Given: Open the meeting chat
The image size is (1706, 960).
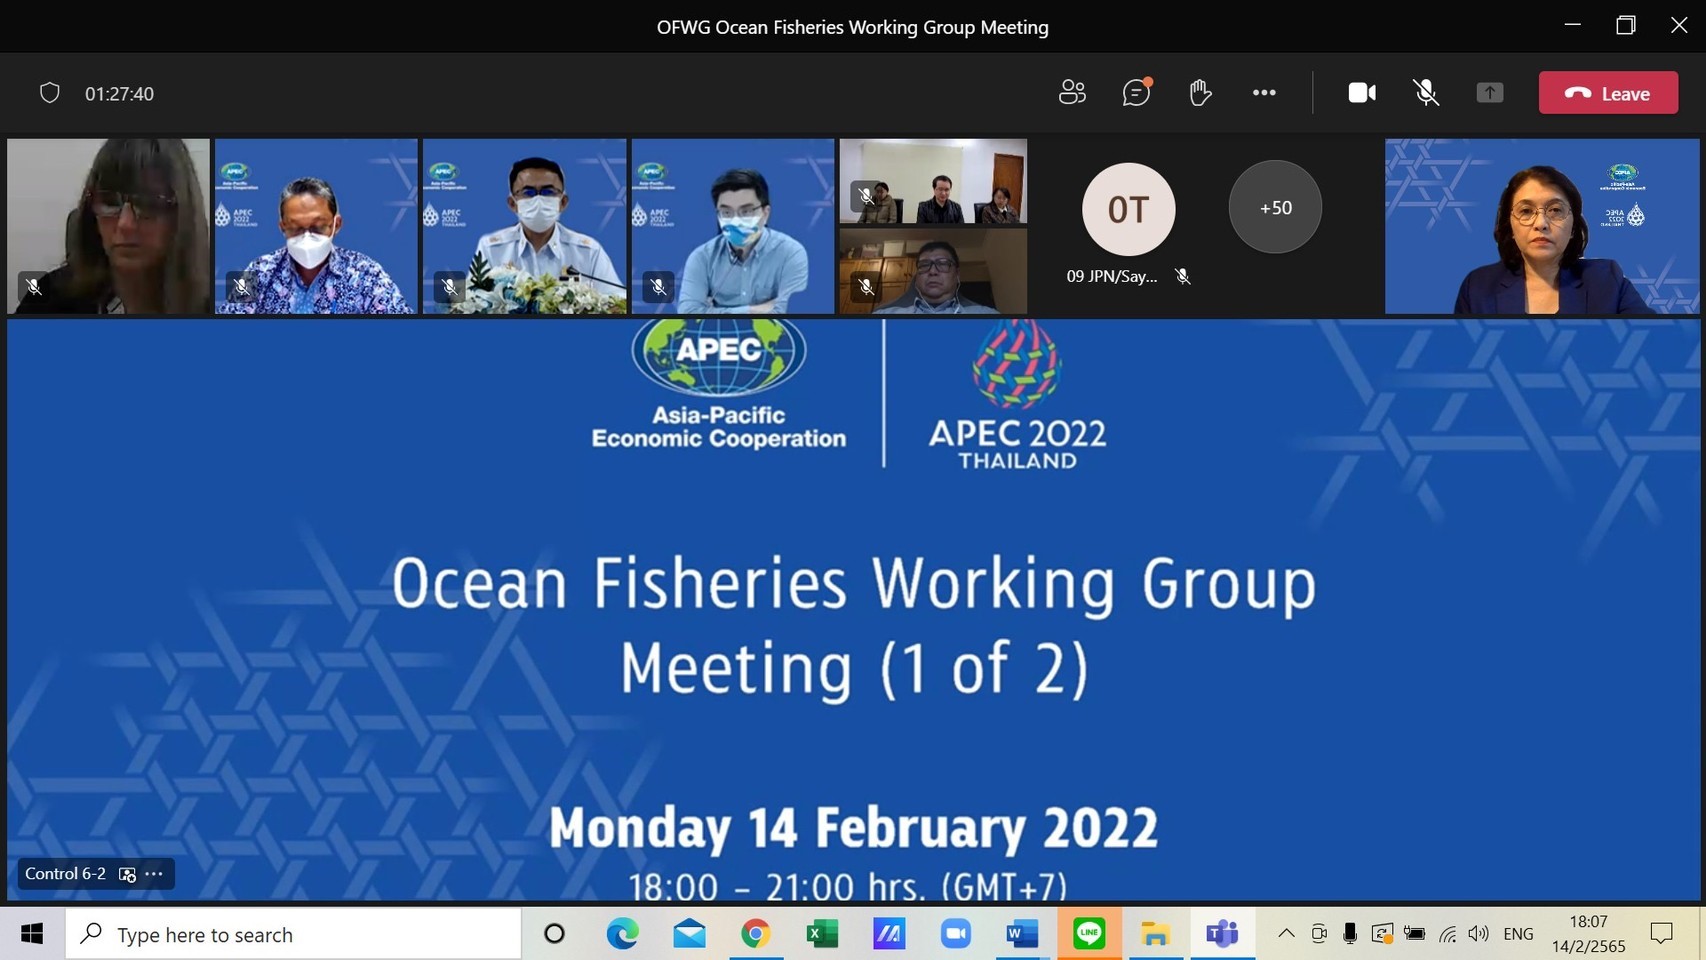Looking at the screenshot, I should (1136, 93).
